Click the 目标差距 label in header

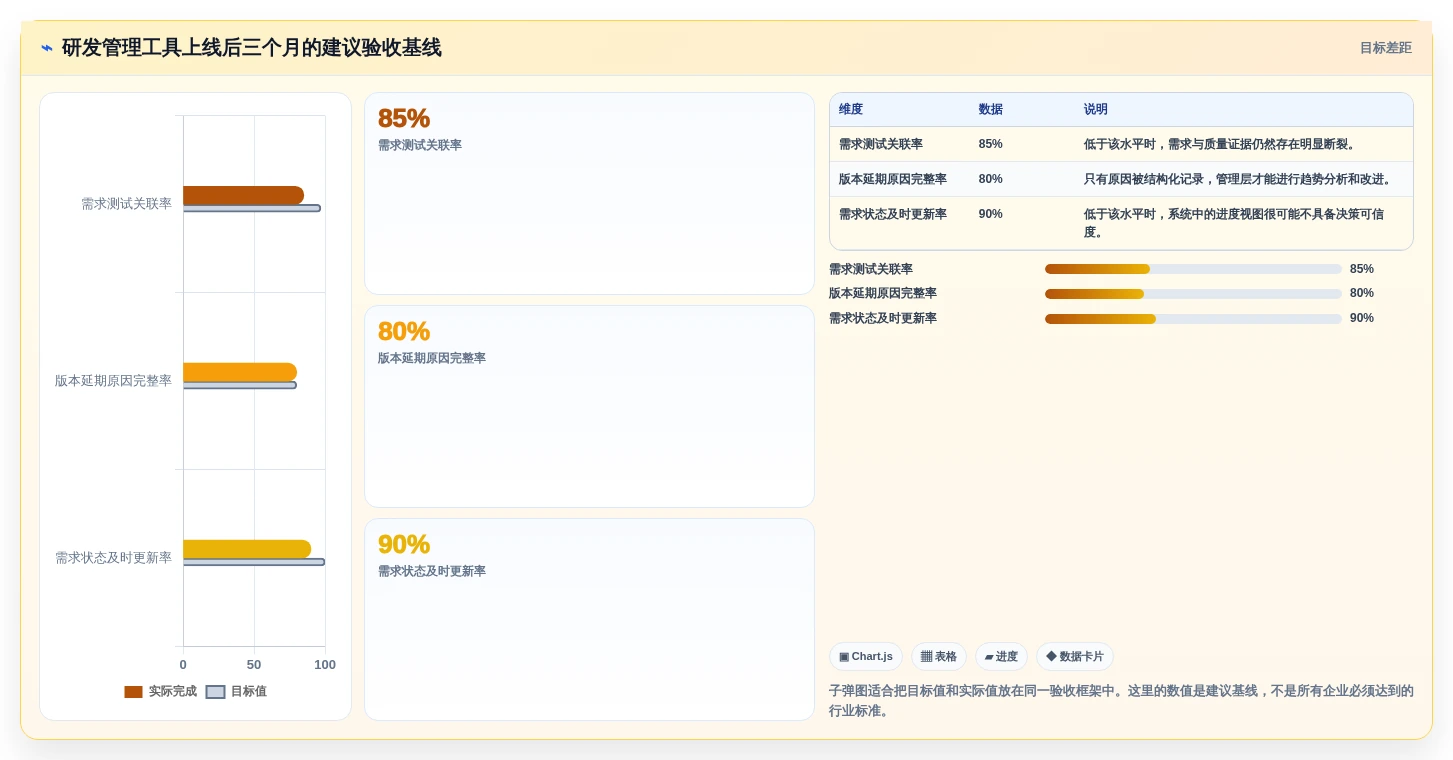tap(1385, 48)
